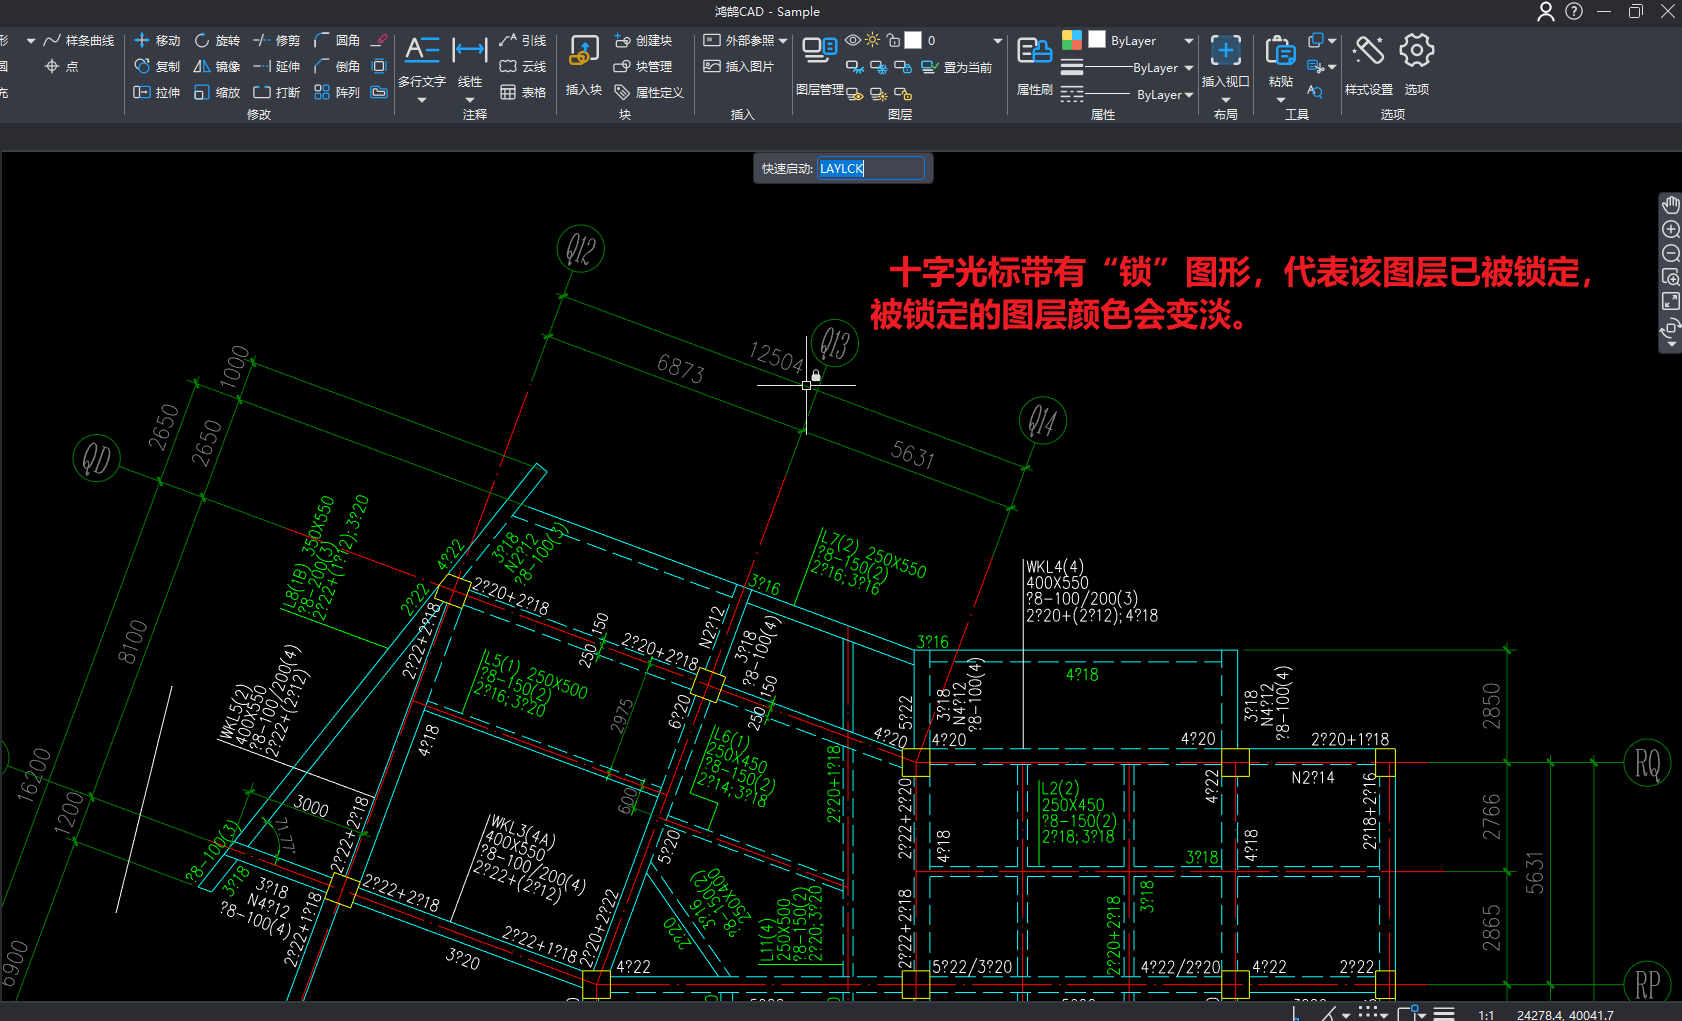The image size is (1682, 1021).
Task: Expand the 多行文字 text dropdown
Action: pyautogui.click(x=421, y=99)
